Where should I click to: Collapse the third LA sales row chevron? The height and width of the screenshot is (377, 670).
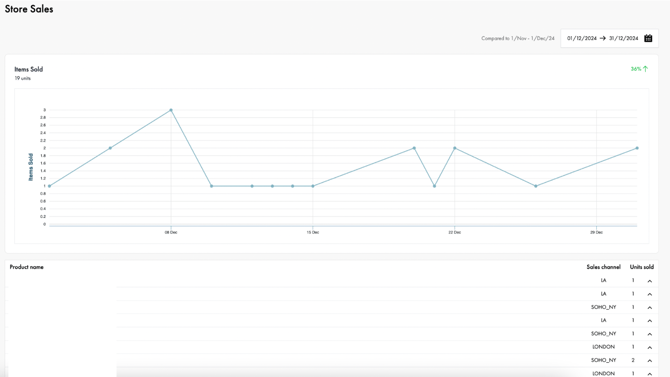[x=649, y=321]
